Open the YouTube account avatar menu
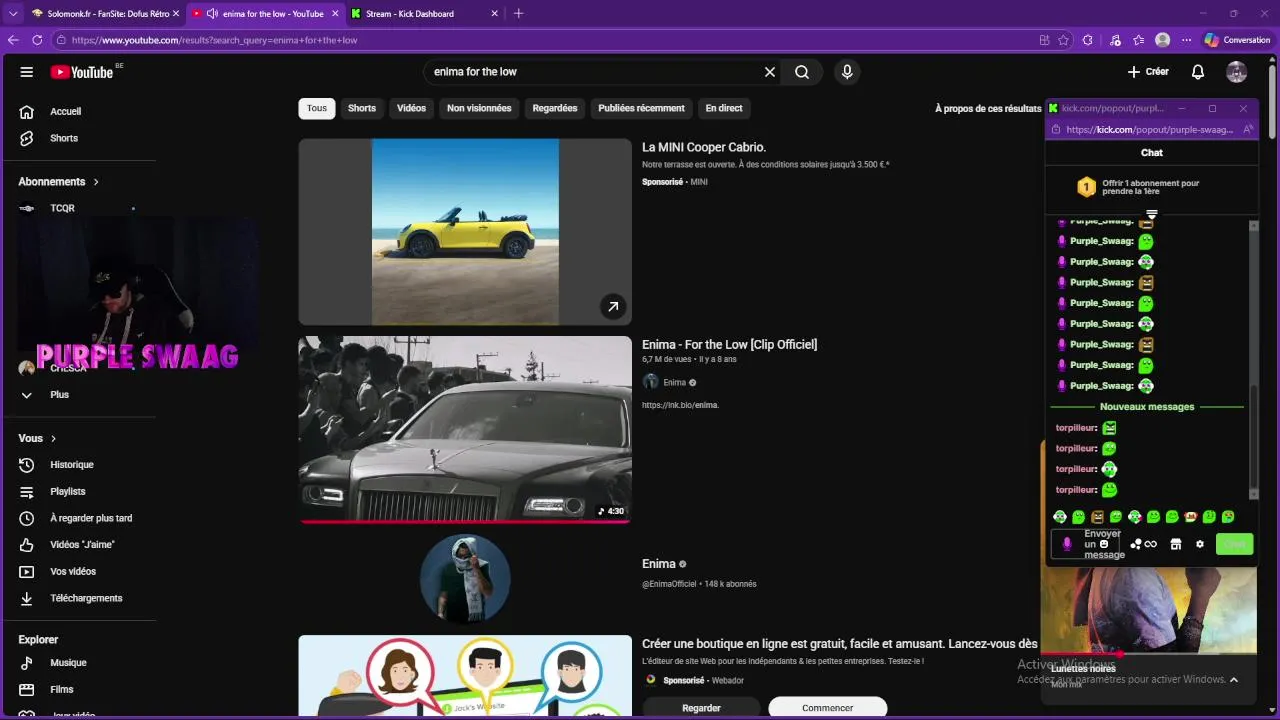Screen dimensions: 1280x720 point(1237,72)
